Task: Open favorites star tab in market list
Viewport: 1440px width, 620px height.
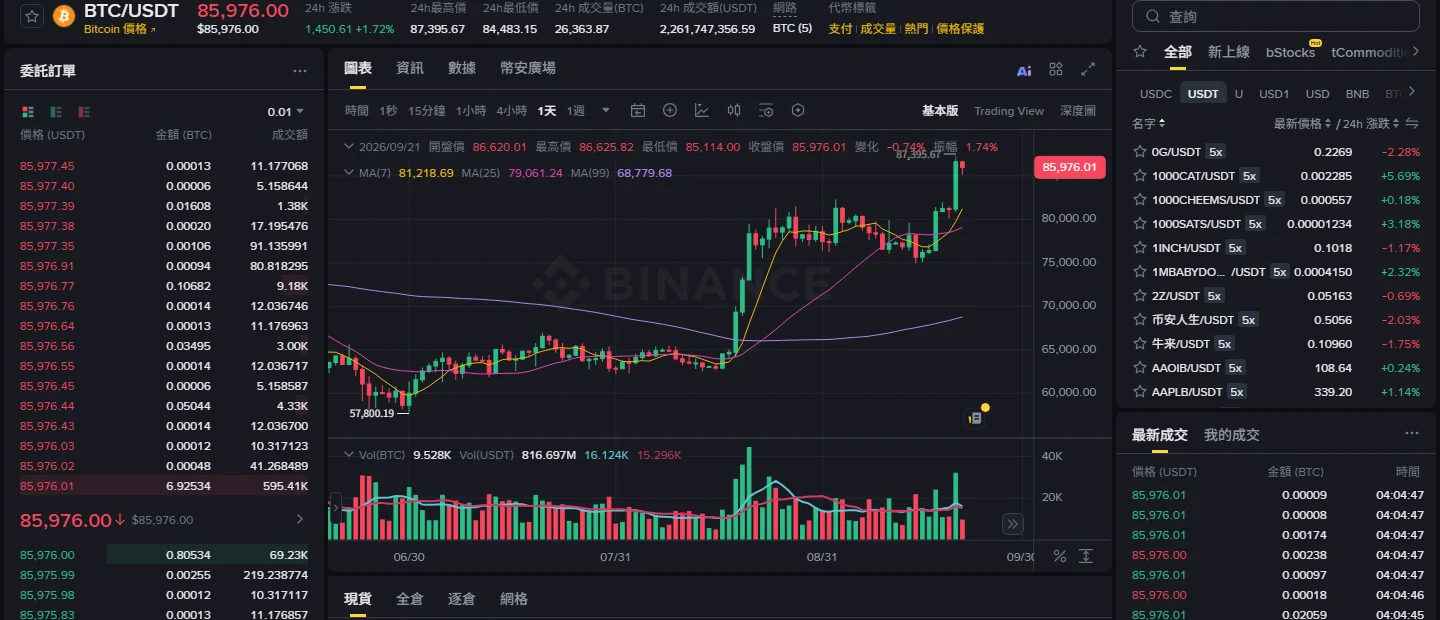Action: [x=1139, y=52]
